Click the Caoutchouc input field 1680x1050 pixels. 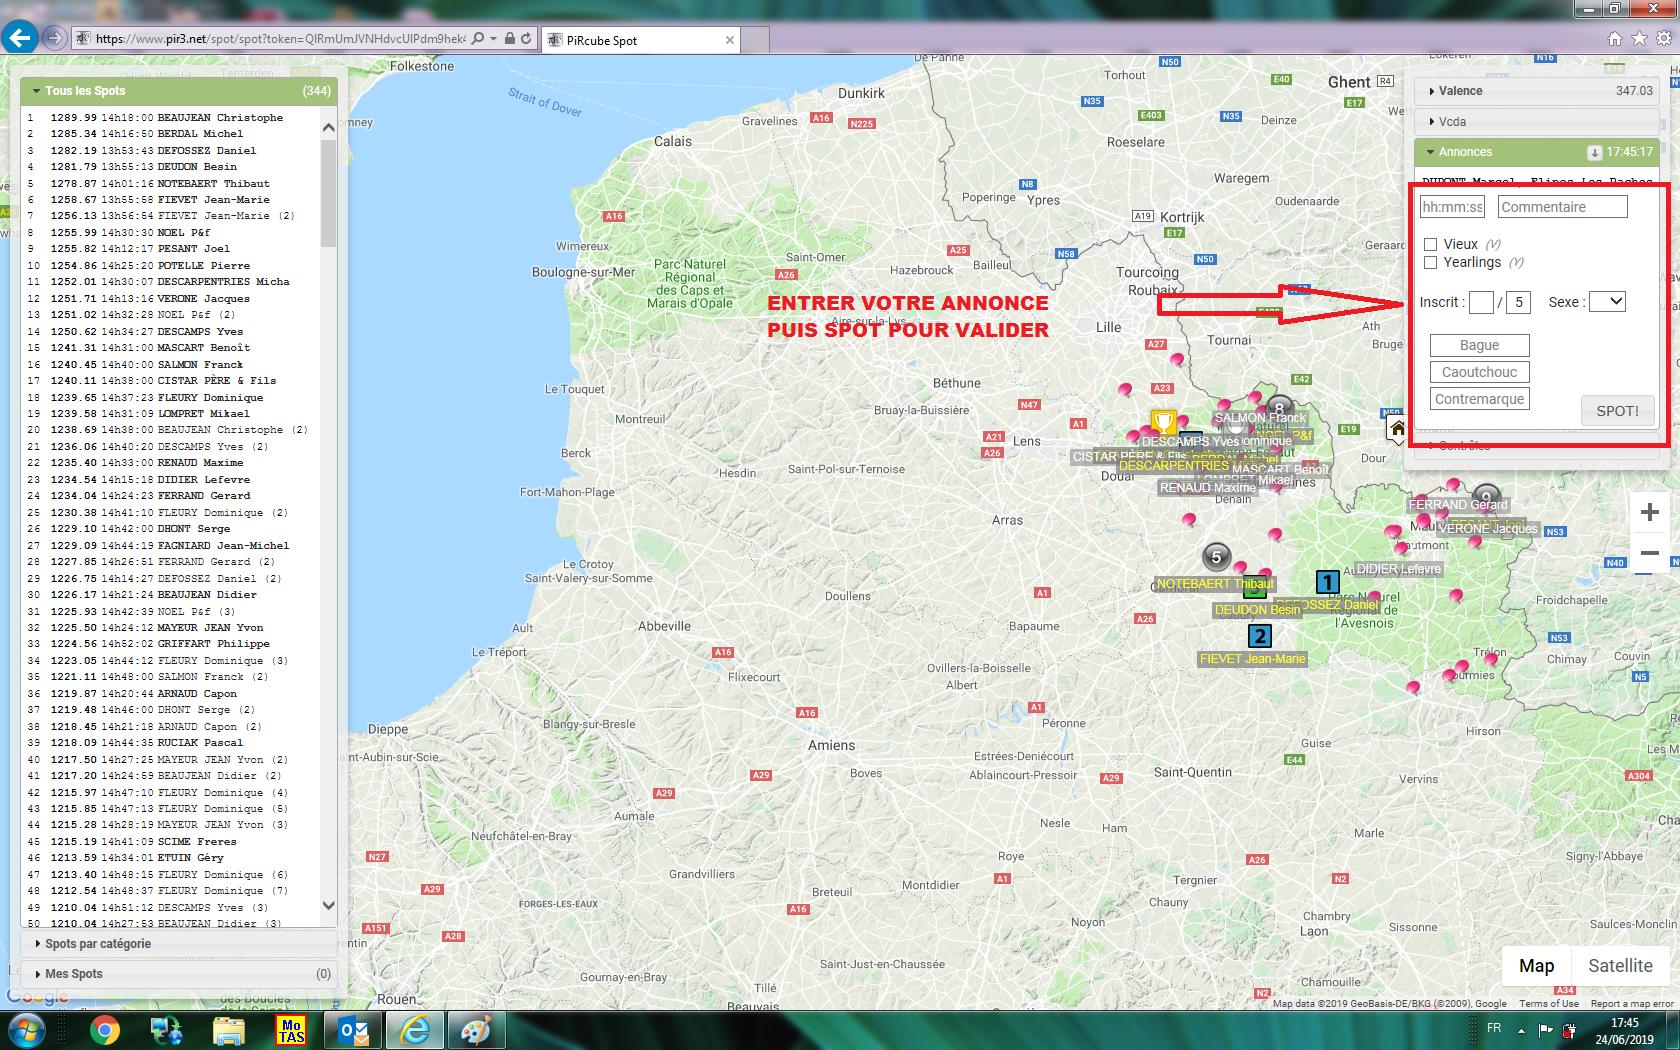point(1479,372)
